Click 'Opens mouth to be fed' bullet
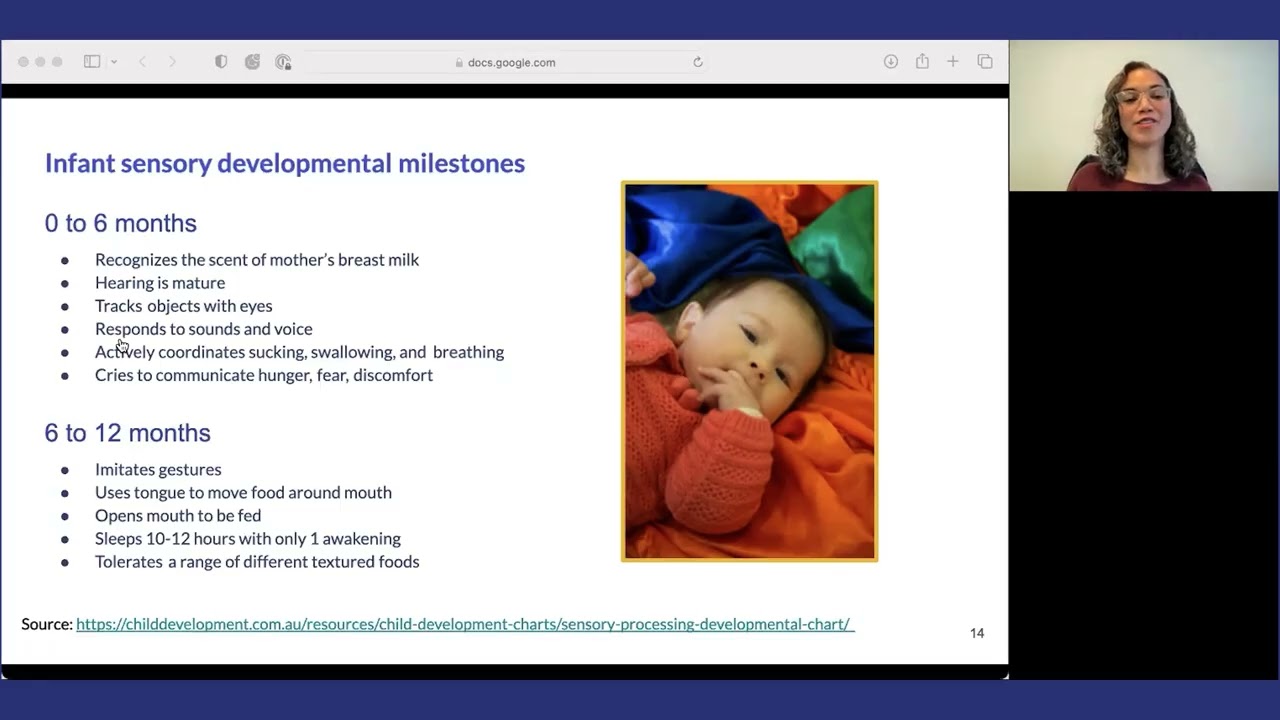The height and width of the screenshot is (720, 1280). pyautogui.click(x=178, y=516)
